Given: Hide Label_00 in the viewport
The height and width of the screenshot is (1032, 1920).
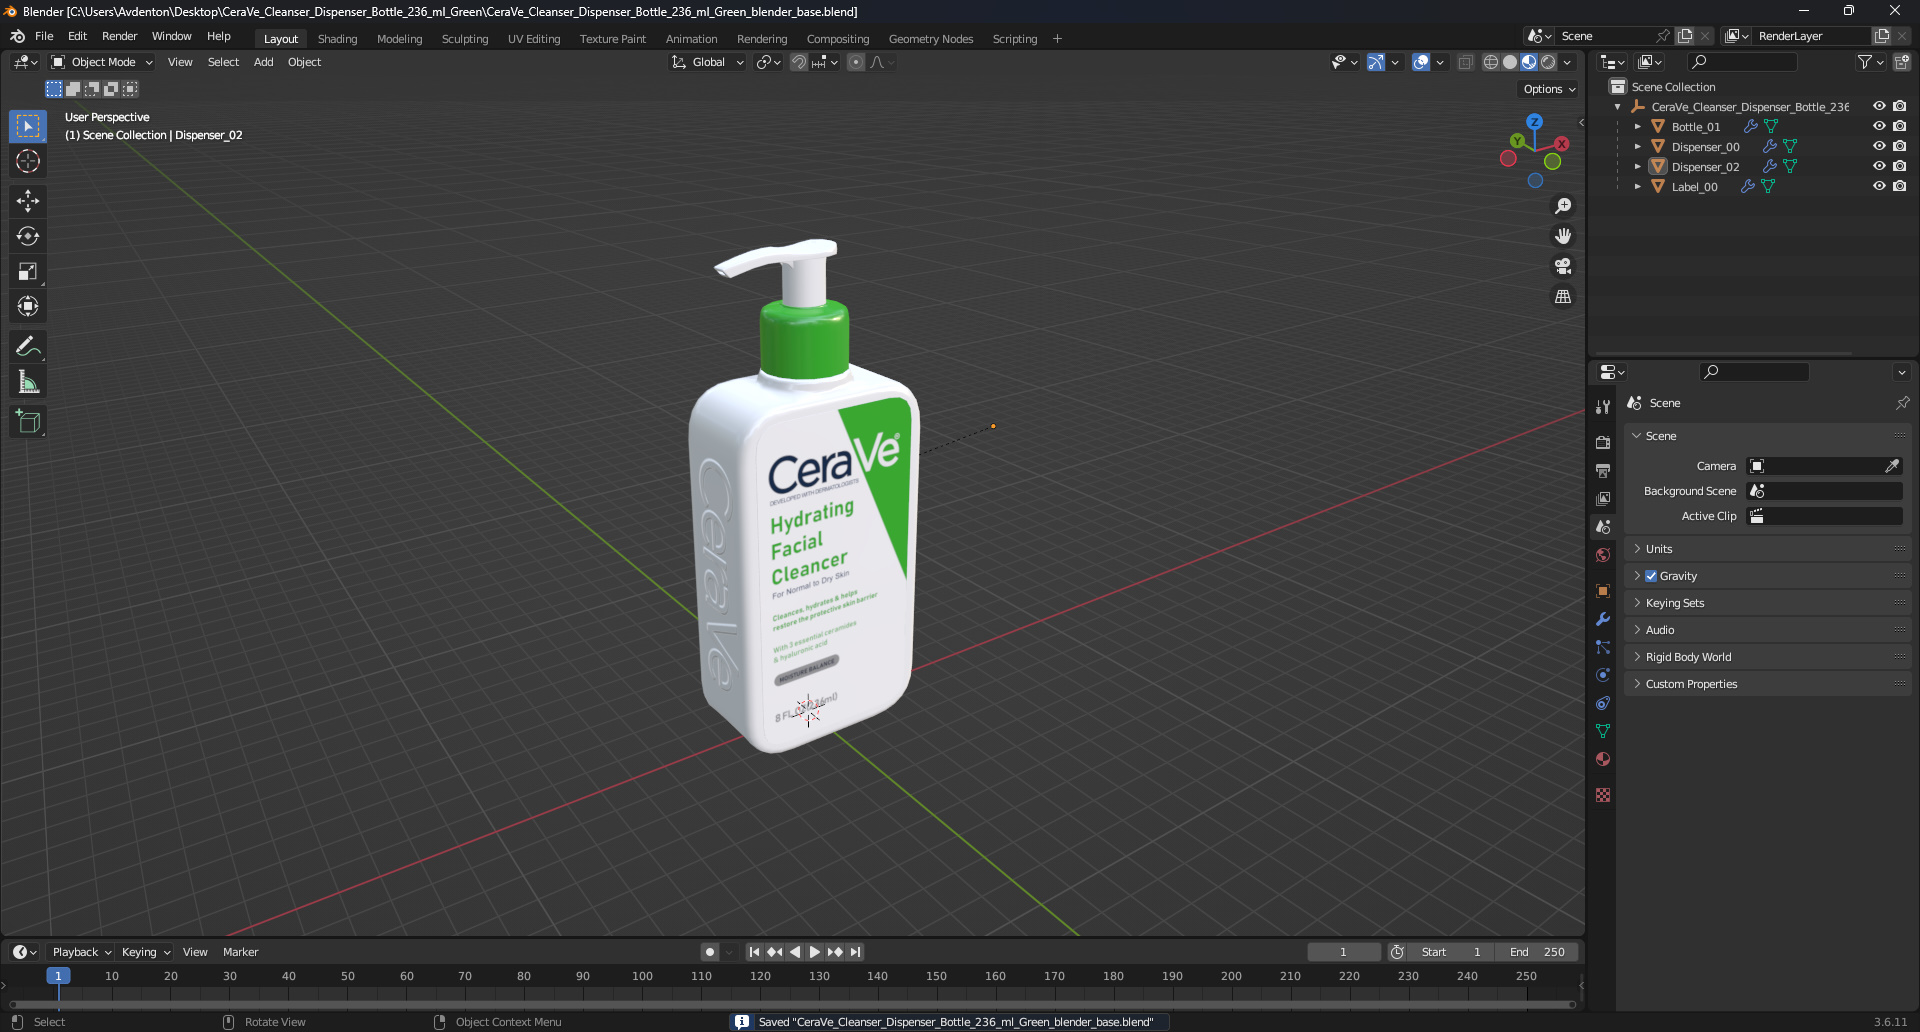Looking at the screenshot, I should click(x=1879, y=186).
